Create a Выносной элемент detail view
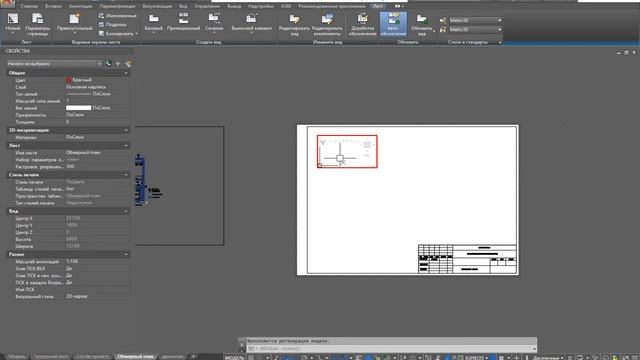 point(251,23)
